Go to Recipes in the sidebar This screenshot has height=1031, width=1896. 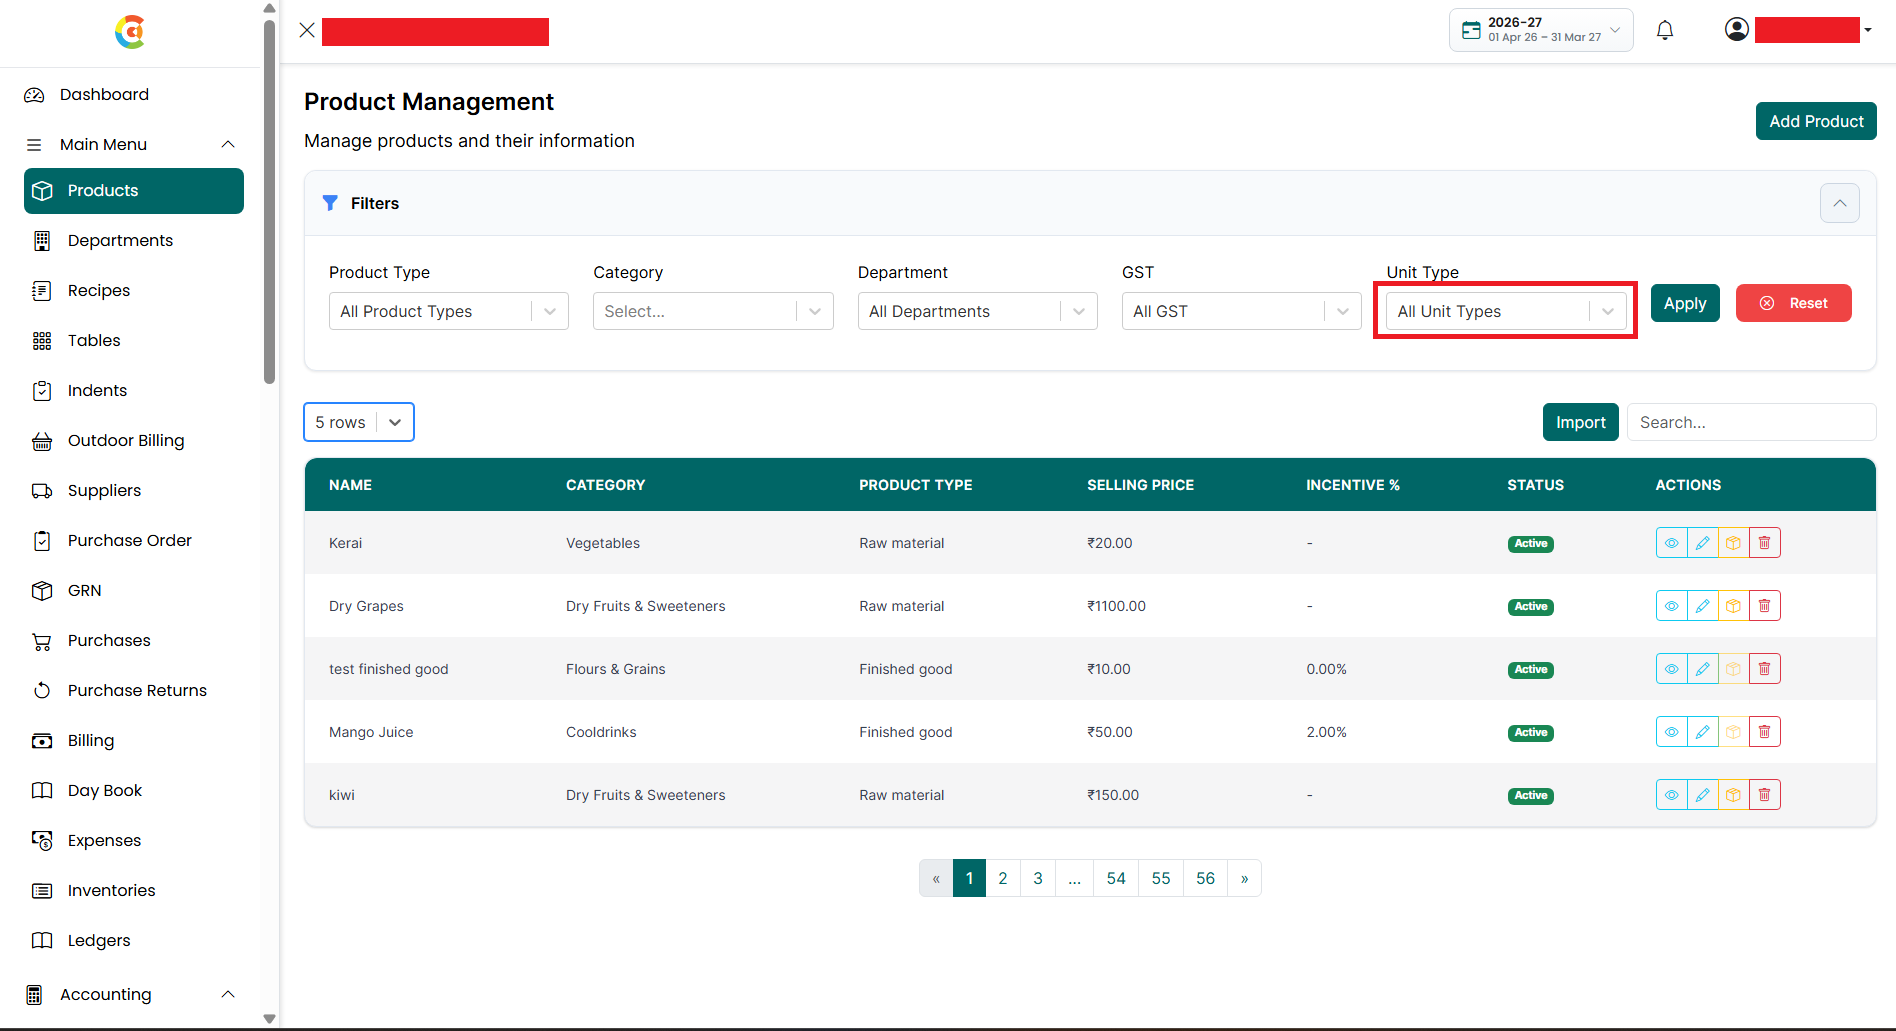134,290
